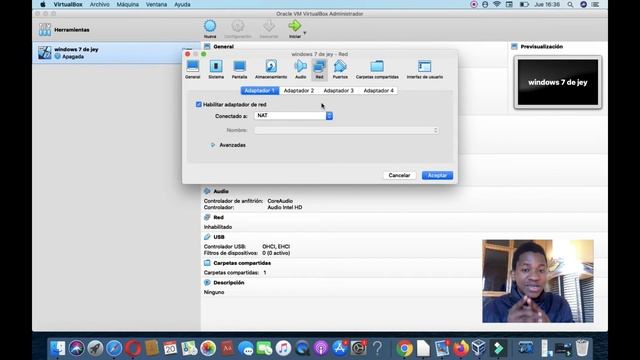Click the green Iniciar arrow icon
Screen dimensions: 640x360
(294, 26)
